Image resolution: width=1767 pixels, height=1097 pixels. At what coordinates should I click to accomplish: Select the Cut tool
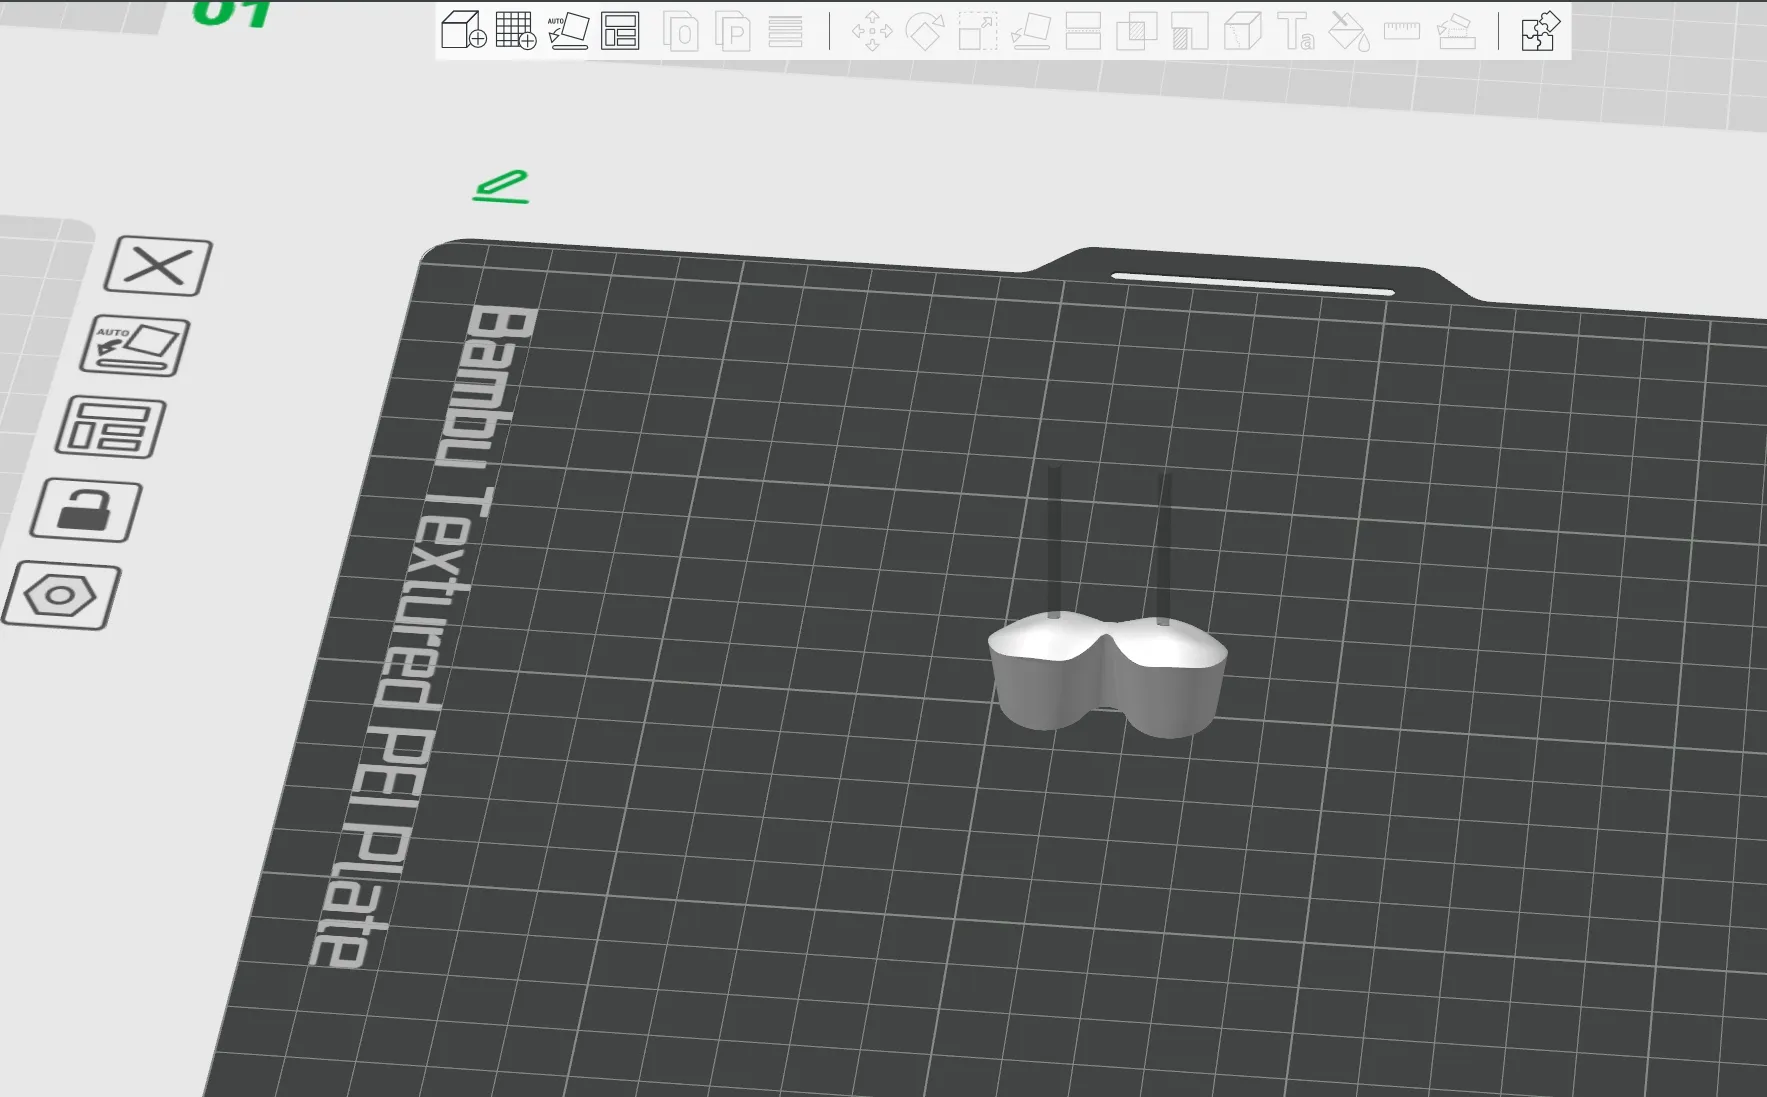1083,31
